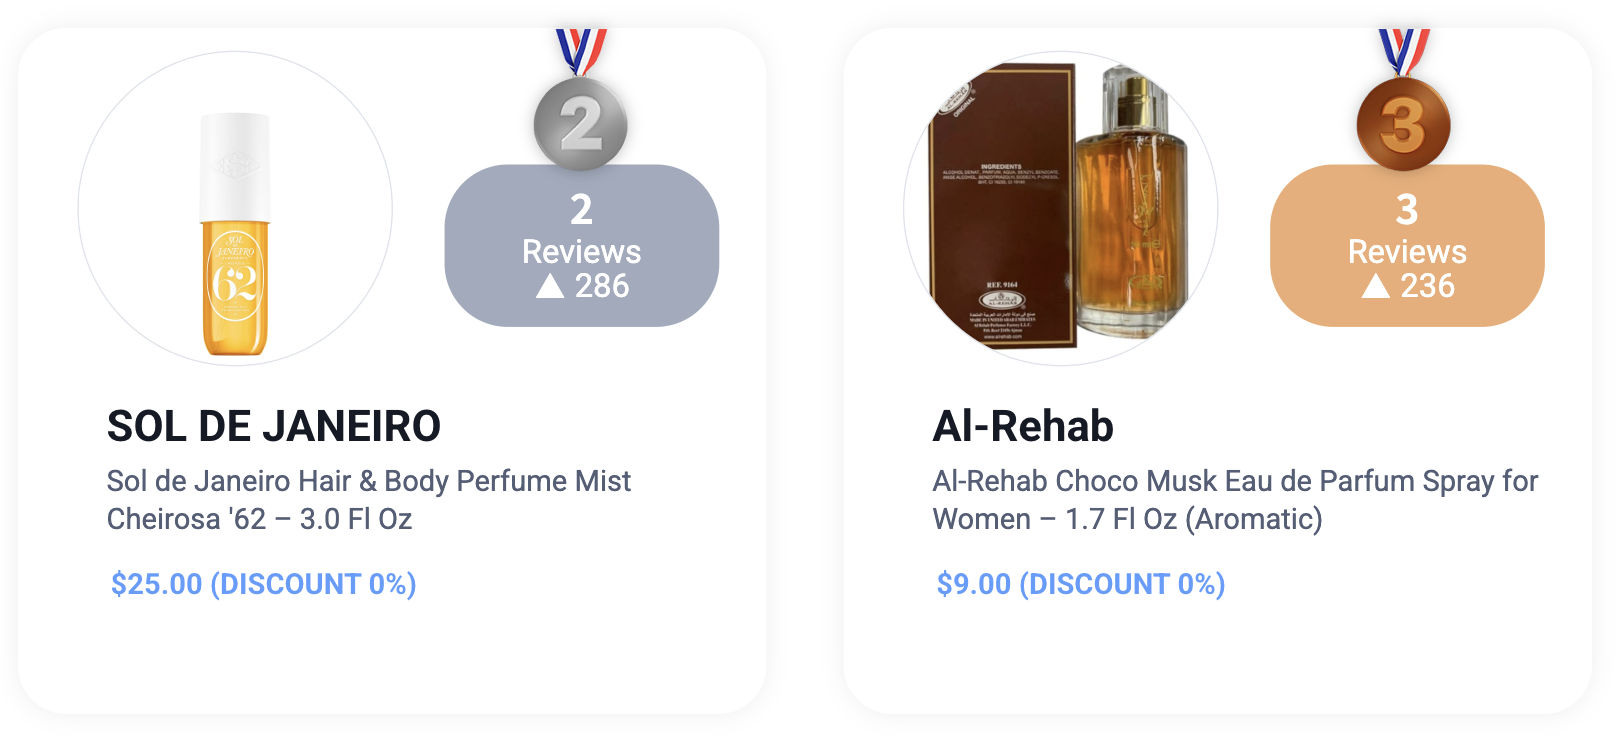The width and height of the screenshot is (1622, 744).
Task: Select the Choco Musk Eau de Parfum description
Action: [1235, 500]
